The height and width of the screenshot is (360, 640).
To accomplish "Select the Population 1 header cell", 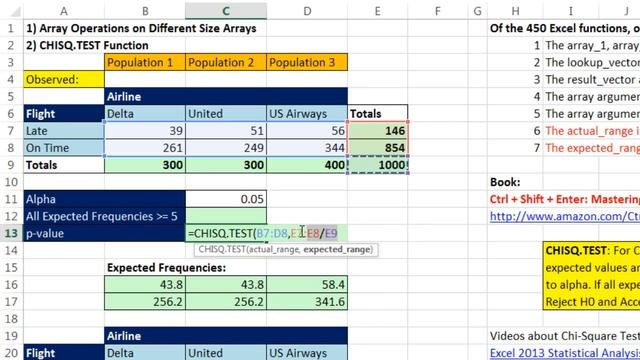I will [145, 62].
